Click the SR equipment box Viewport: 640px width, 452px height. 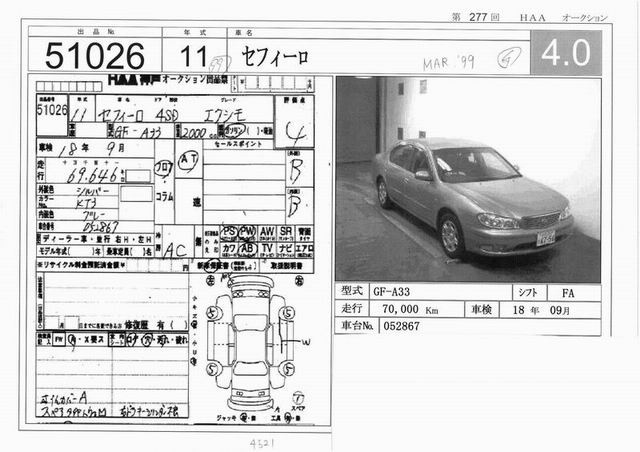pos(286,233)
